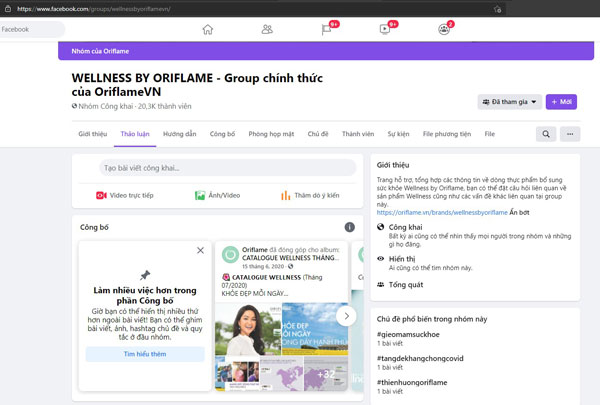Click the Nhóm của Oriflame purple banner
The height and width of the screenshot is (405, 600).
coord(326,51)
